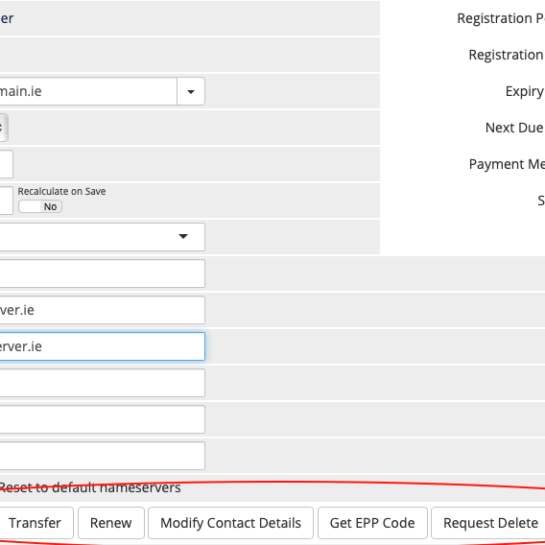Click empty field just above Reset to default nameservers

102,456
